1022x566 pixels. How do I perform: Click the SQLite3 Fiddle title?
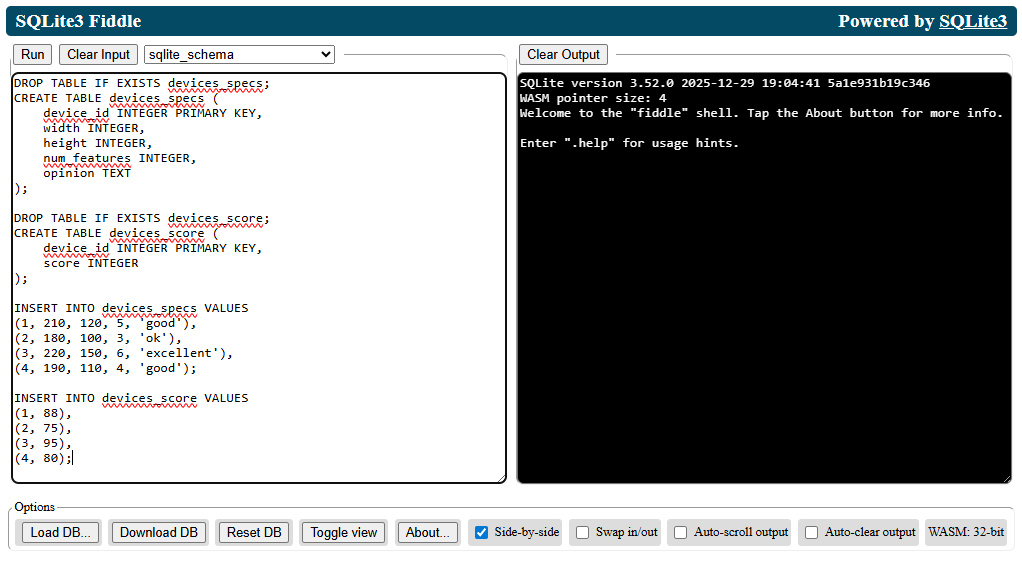click(78, 22)
